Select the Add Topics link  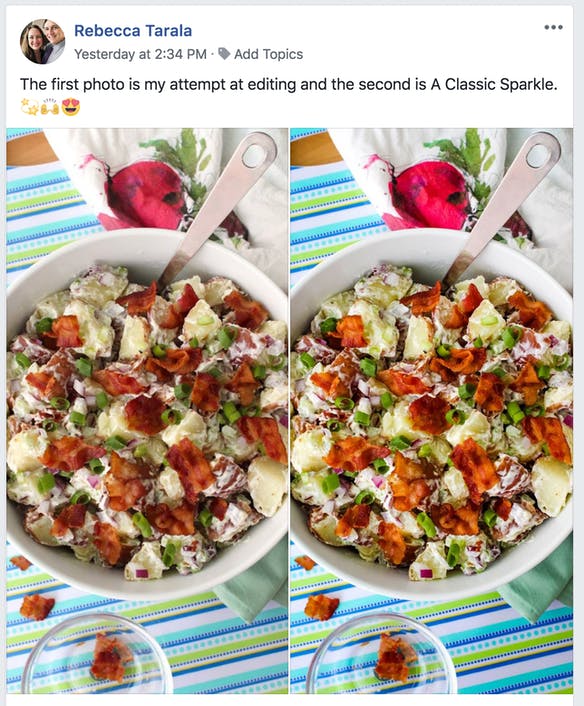click(x=268, y=54)
